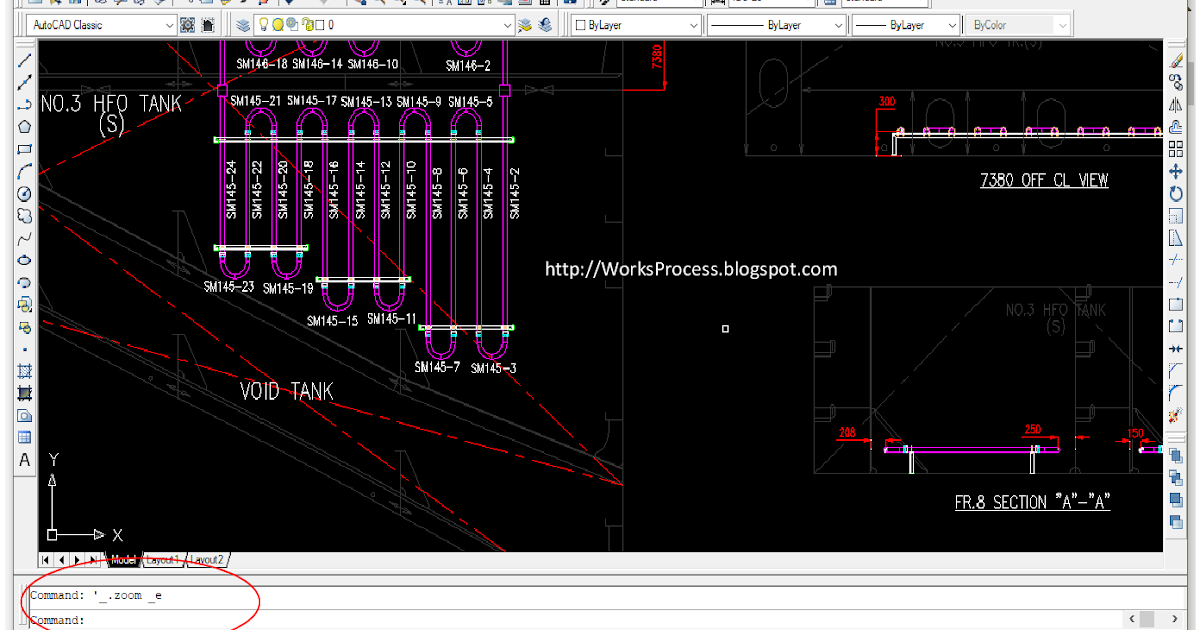
Task: Activate the Rotate tool in the Modify toolbar
Action: pyautogui.click(x=1176, y=194)
